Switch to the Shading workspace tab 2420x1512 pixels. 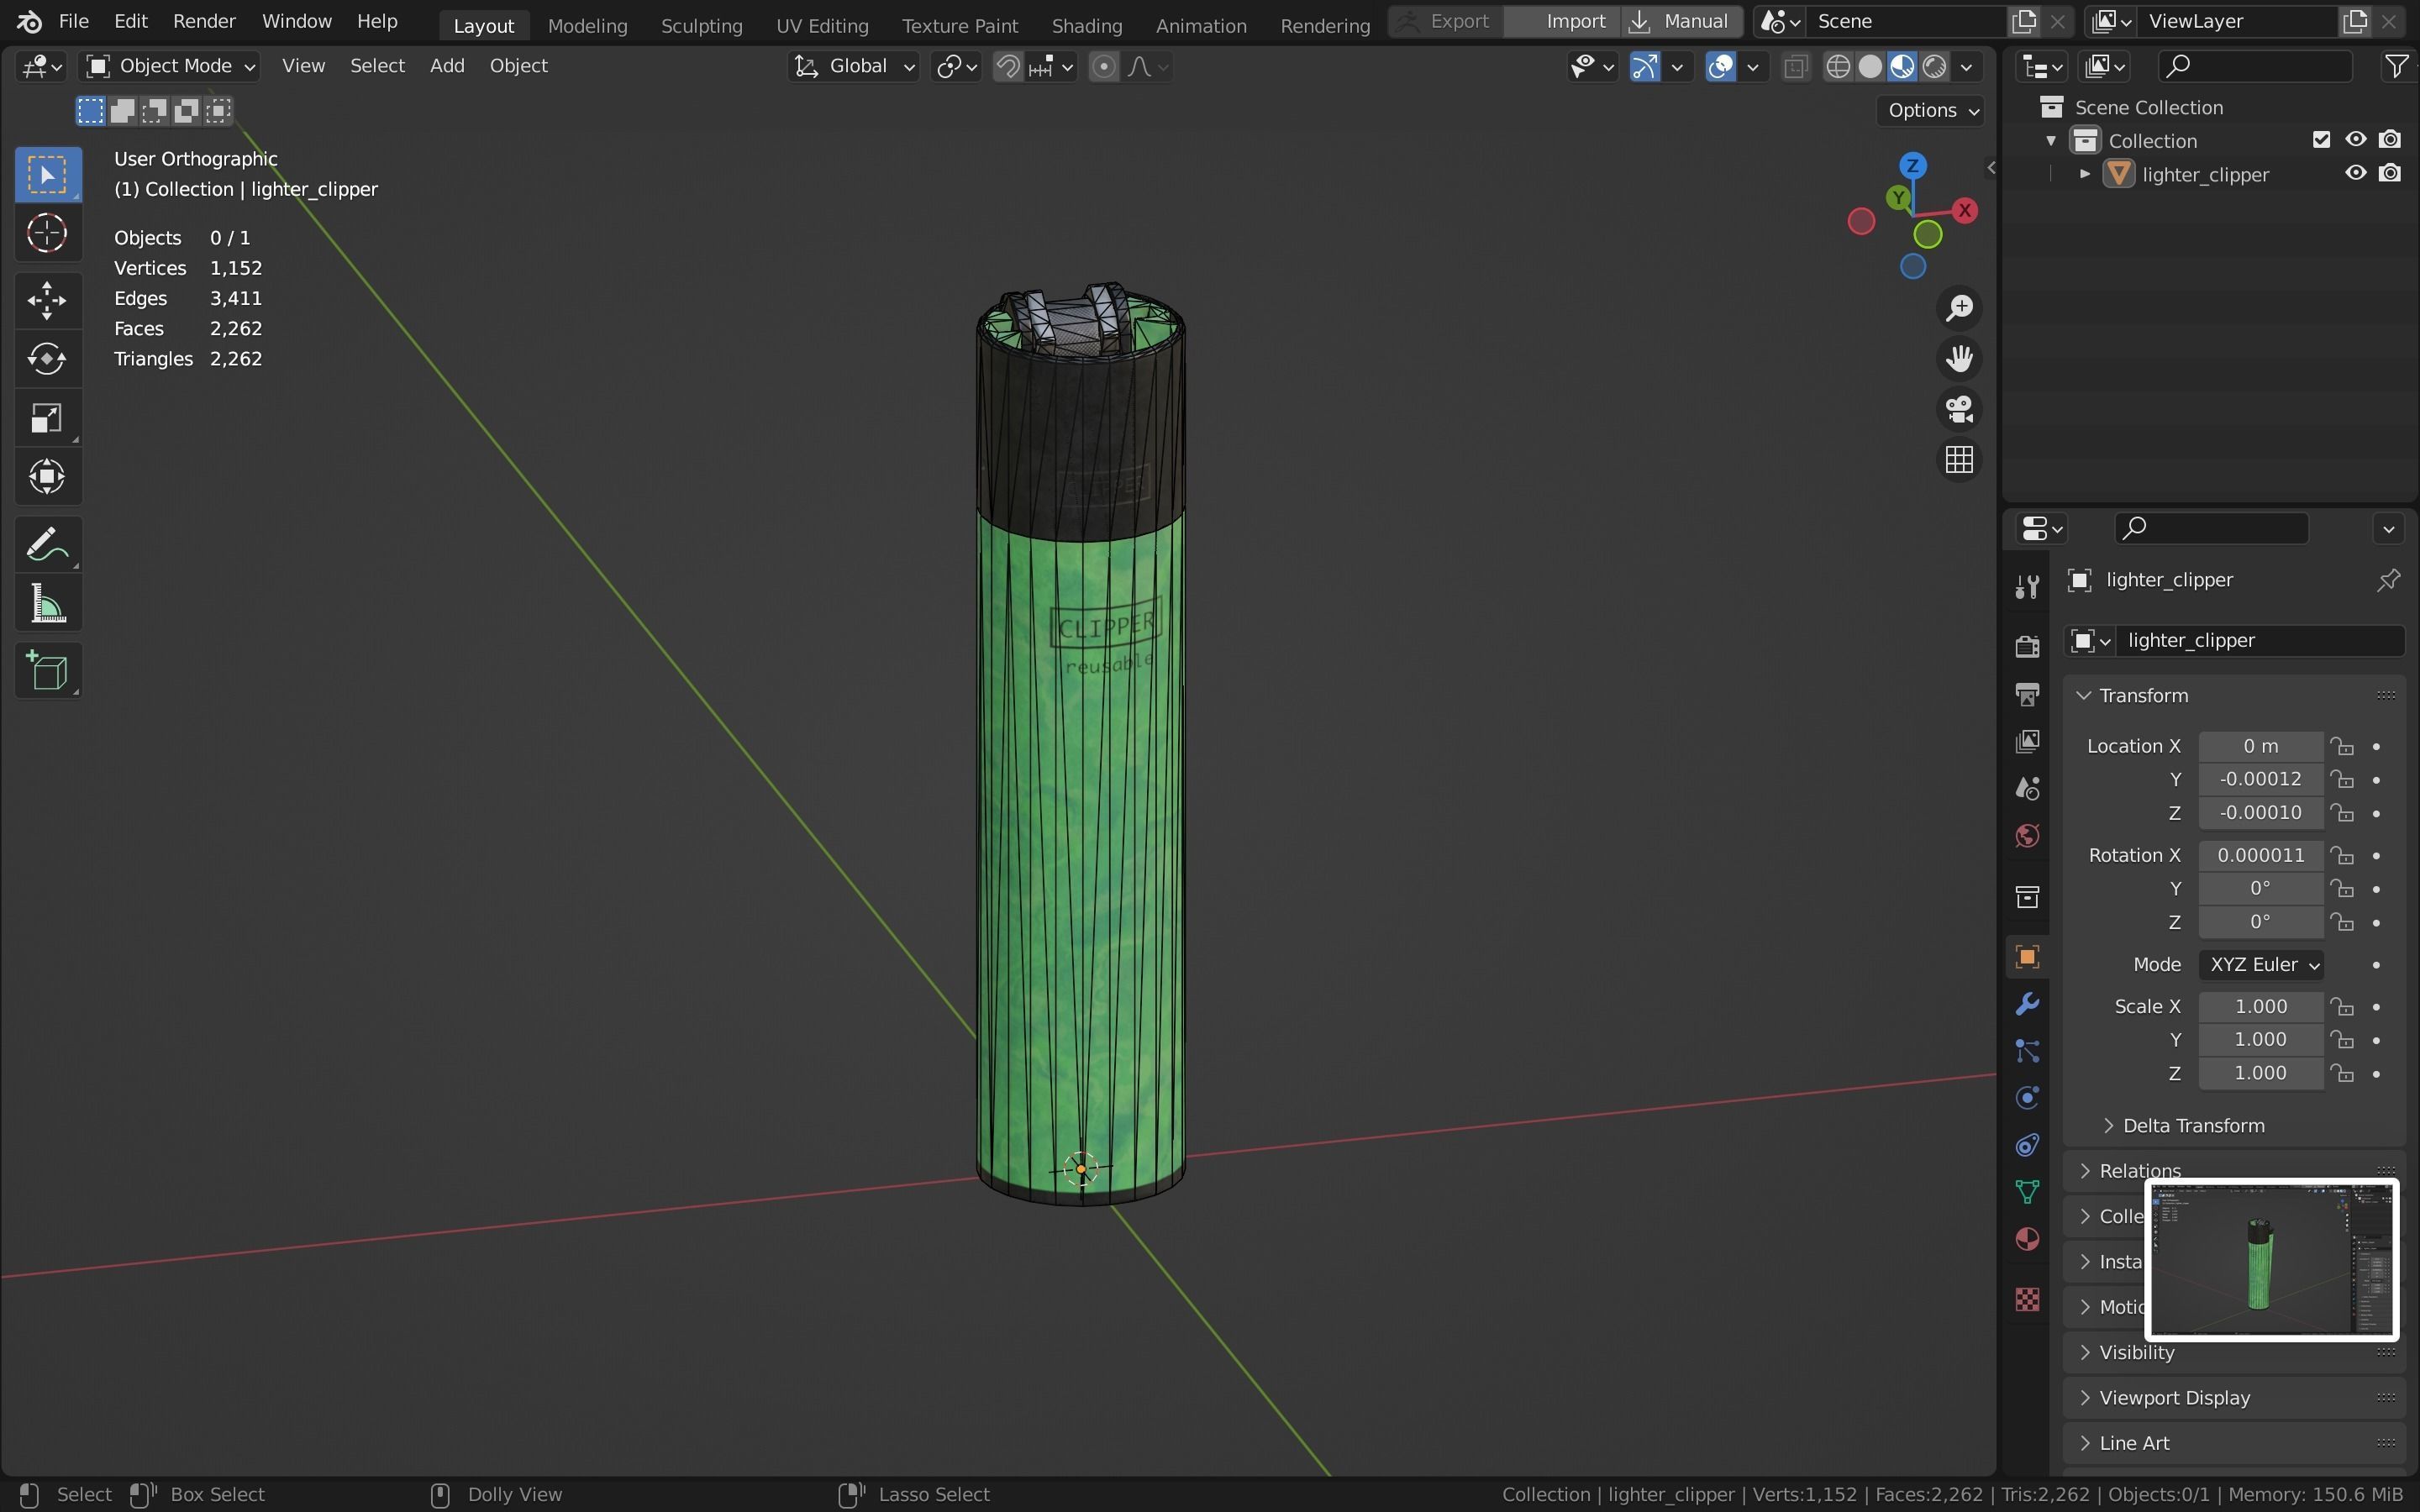(1086, 25)
